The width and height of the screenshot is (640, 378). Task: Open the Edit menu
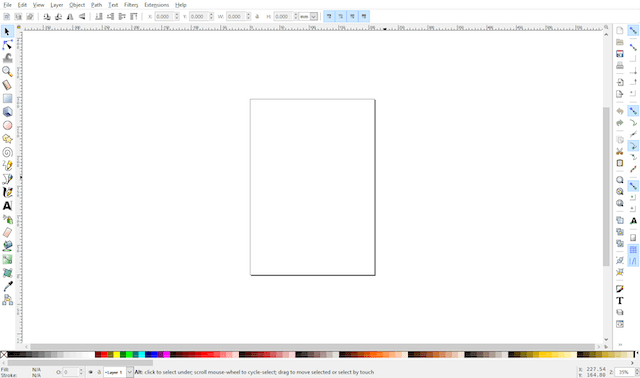pyautogui.click(x=22, y=5)
